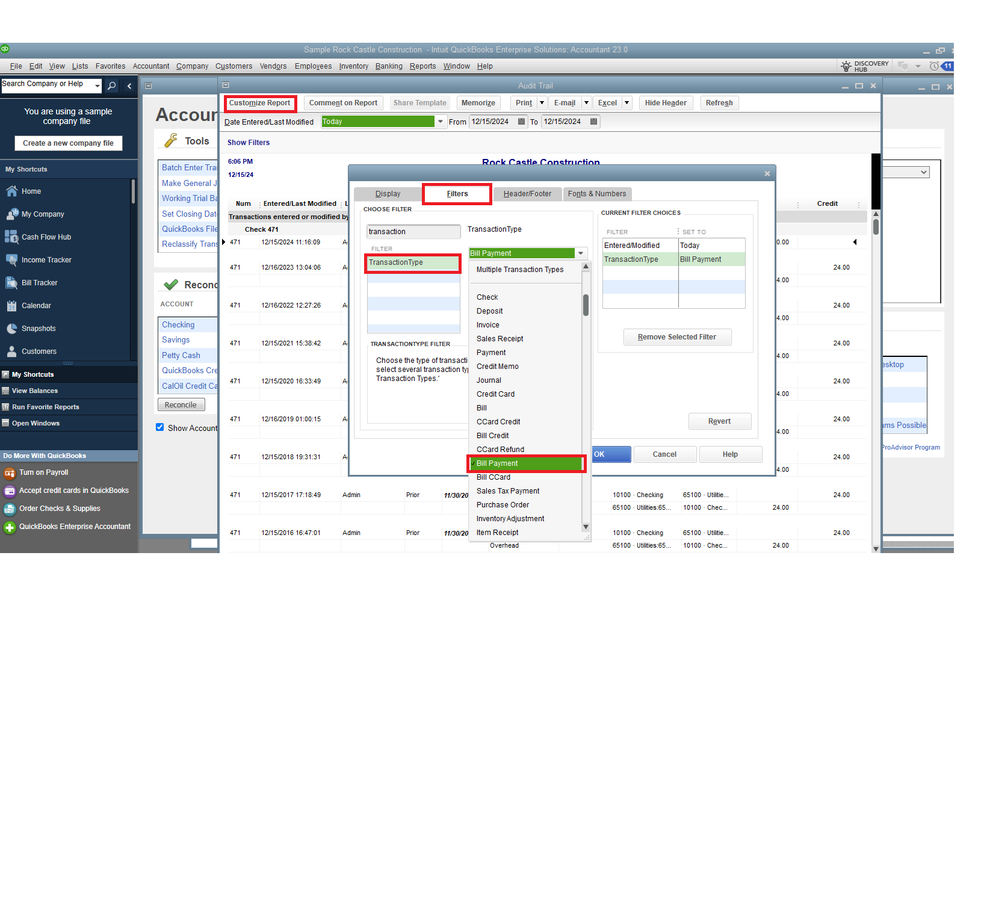The image size is (999, 910).
Task: Choose Journal in transaction type list
Action: click(x=489, y=380)
